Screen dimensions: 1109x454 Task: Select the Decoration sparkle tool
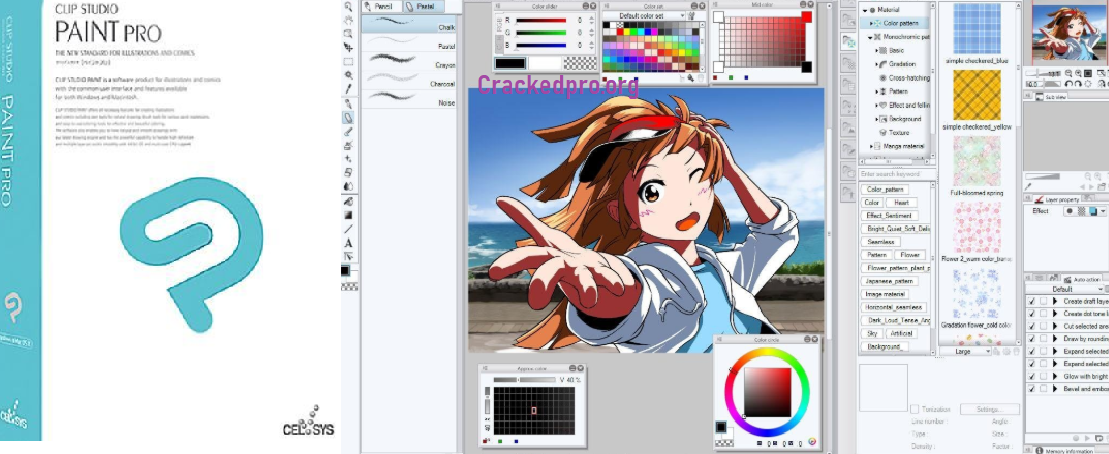[348, 159]
